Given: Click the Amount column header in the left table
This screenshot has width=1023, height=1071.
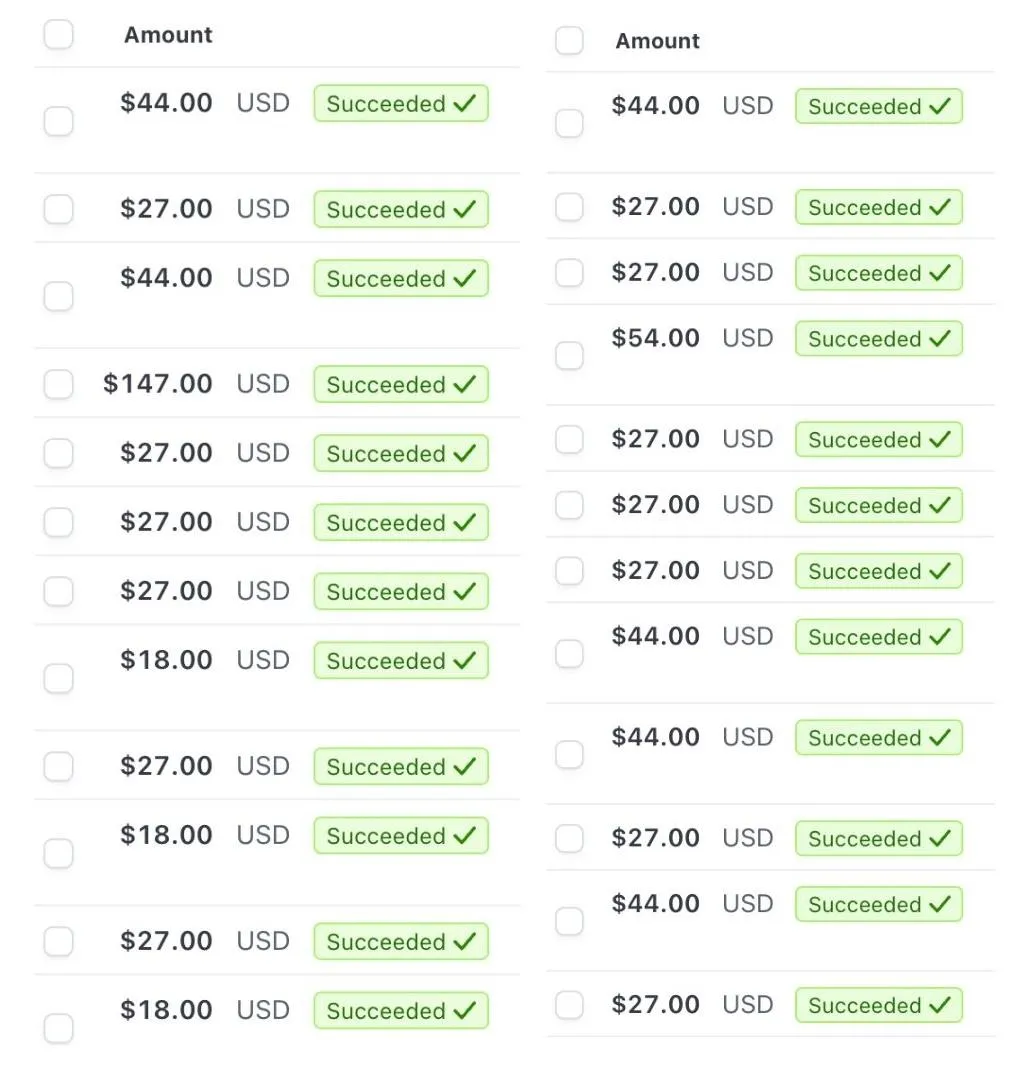Looking at the screenshot, I should 168,35.
